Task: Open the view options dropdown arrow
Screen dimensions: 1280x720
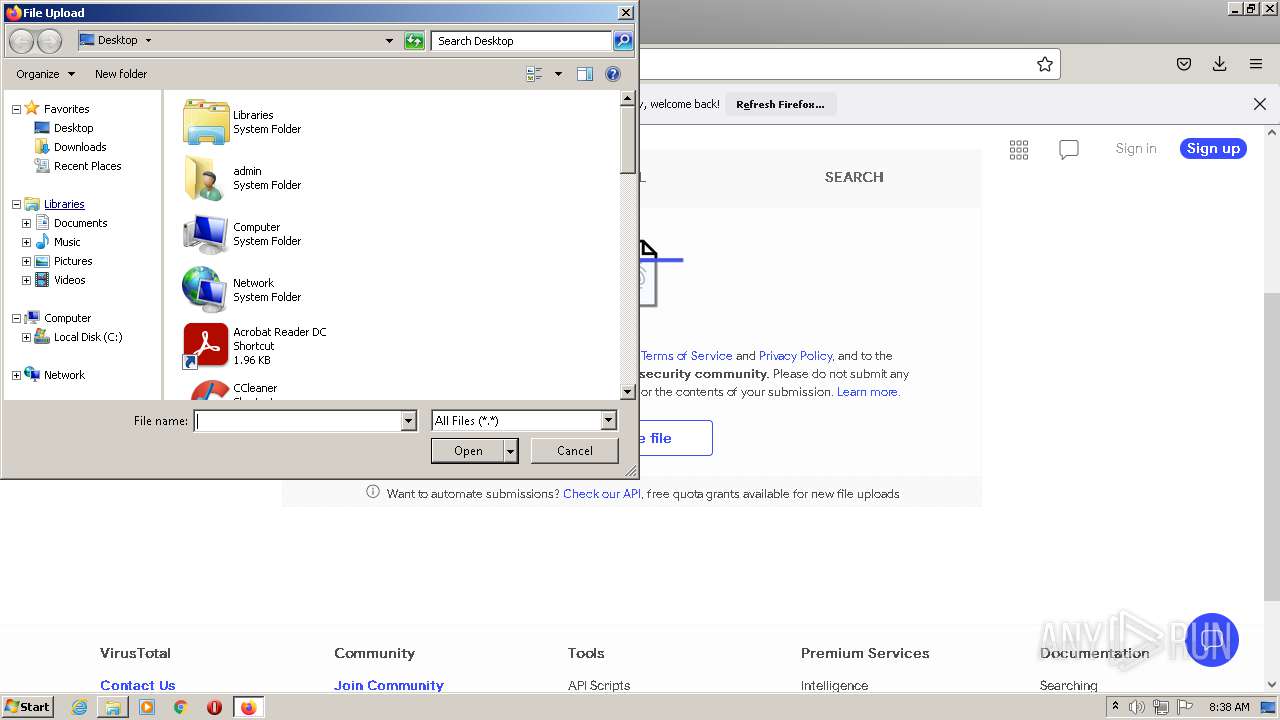Action: click(x=558, y=74)
